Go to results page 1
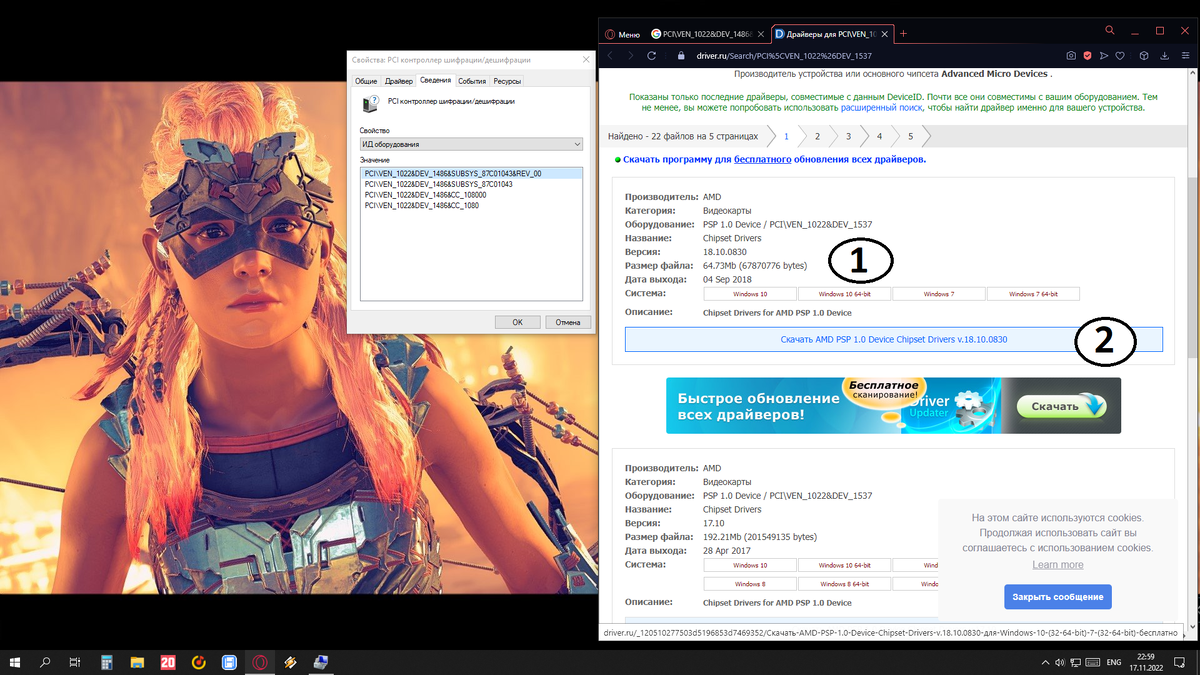1200x675 pixels. coord(786,135)
